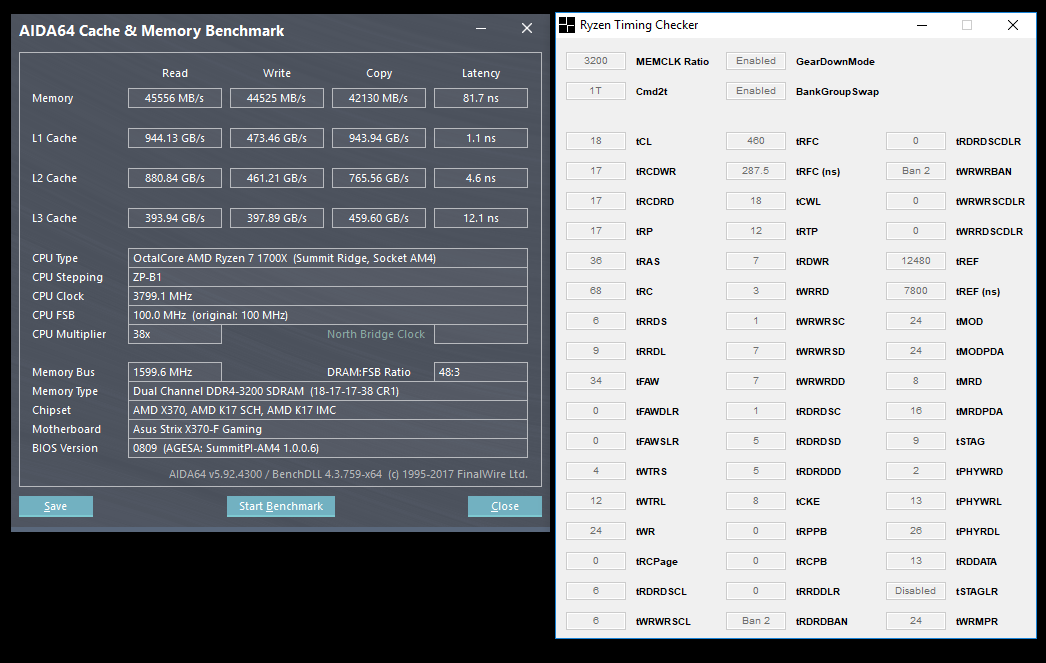This screenshot has height=663, width=1046.
Task: Click the Cmd2t value 1T
Action: (596, 91)
